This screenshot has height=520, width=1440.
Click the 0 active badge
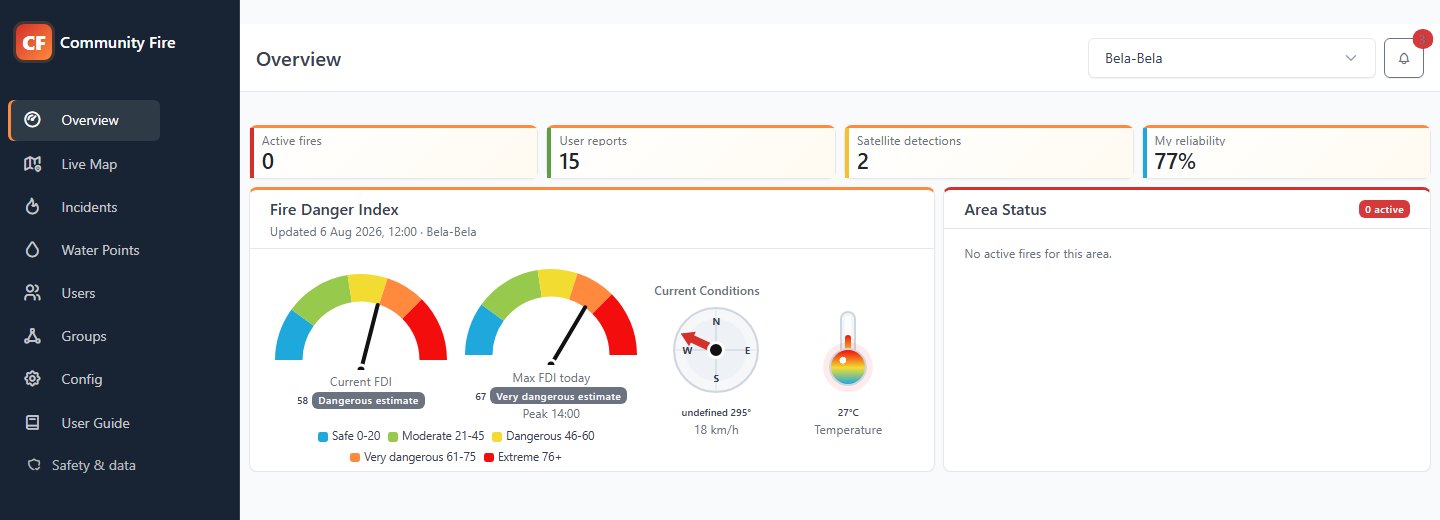click(x=1384, y=209)
